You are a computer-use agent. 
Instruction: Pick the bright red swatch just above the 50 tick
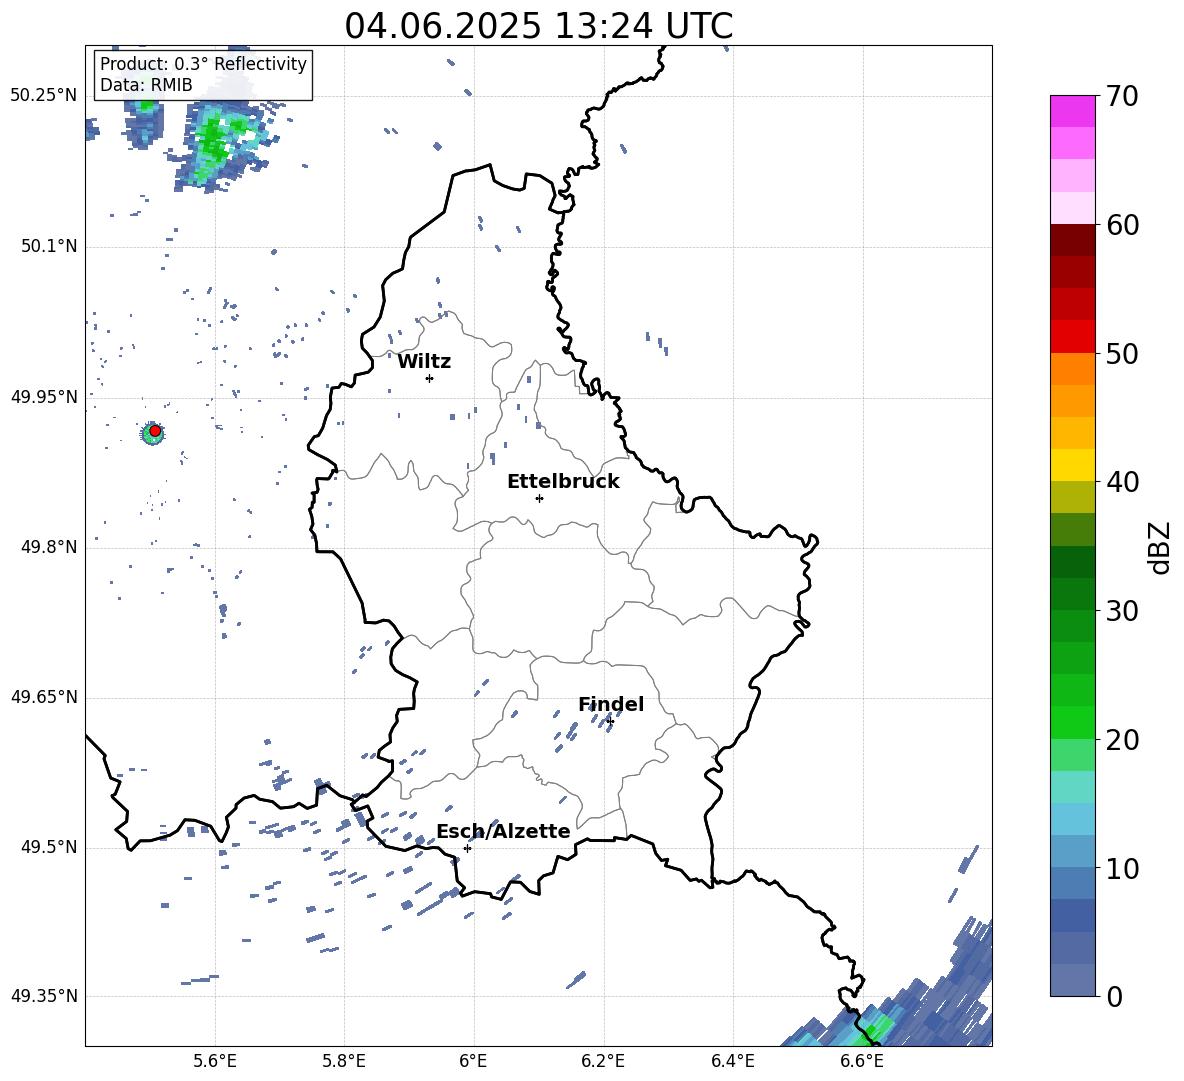pos(1072,337)
